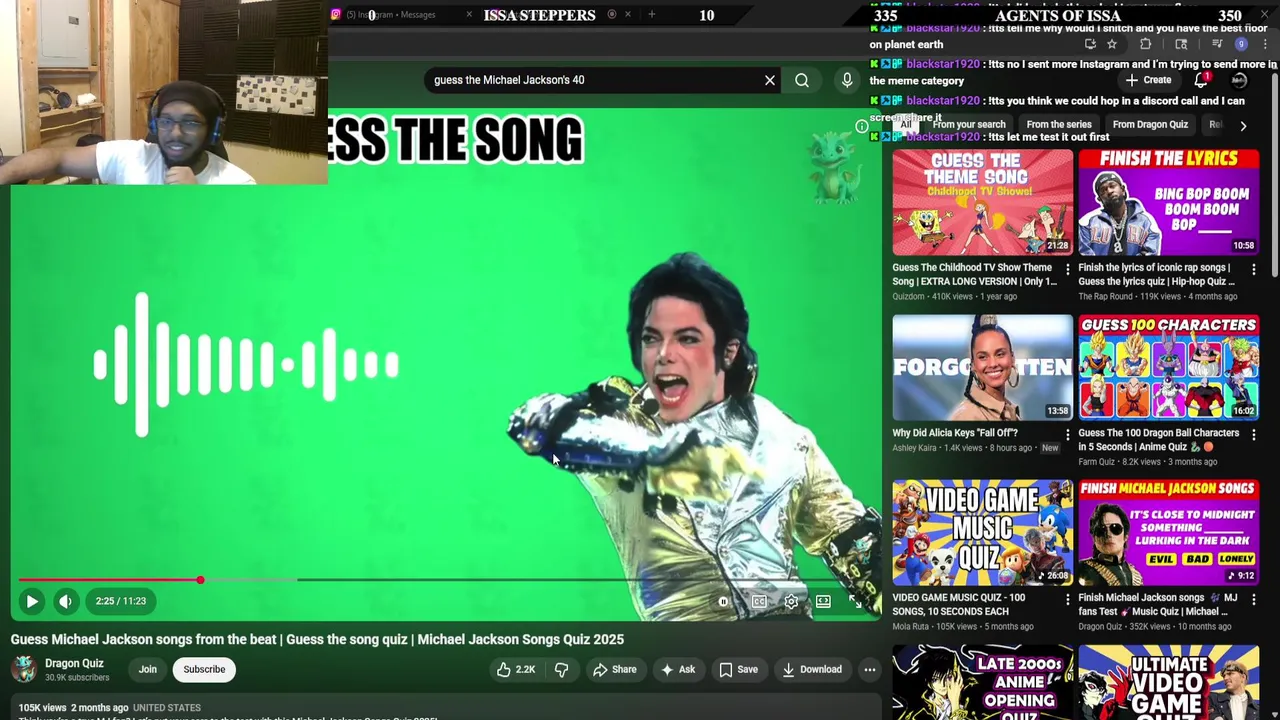Open Guess The Theme Song thumbnail
This screenshot has width=1280, height=720.
click(x=982, y=203)
